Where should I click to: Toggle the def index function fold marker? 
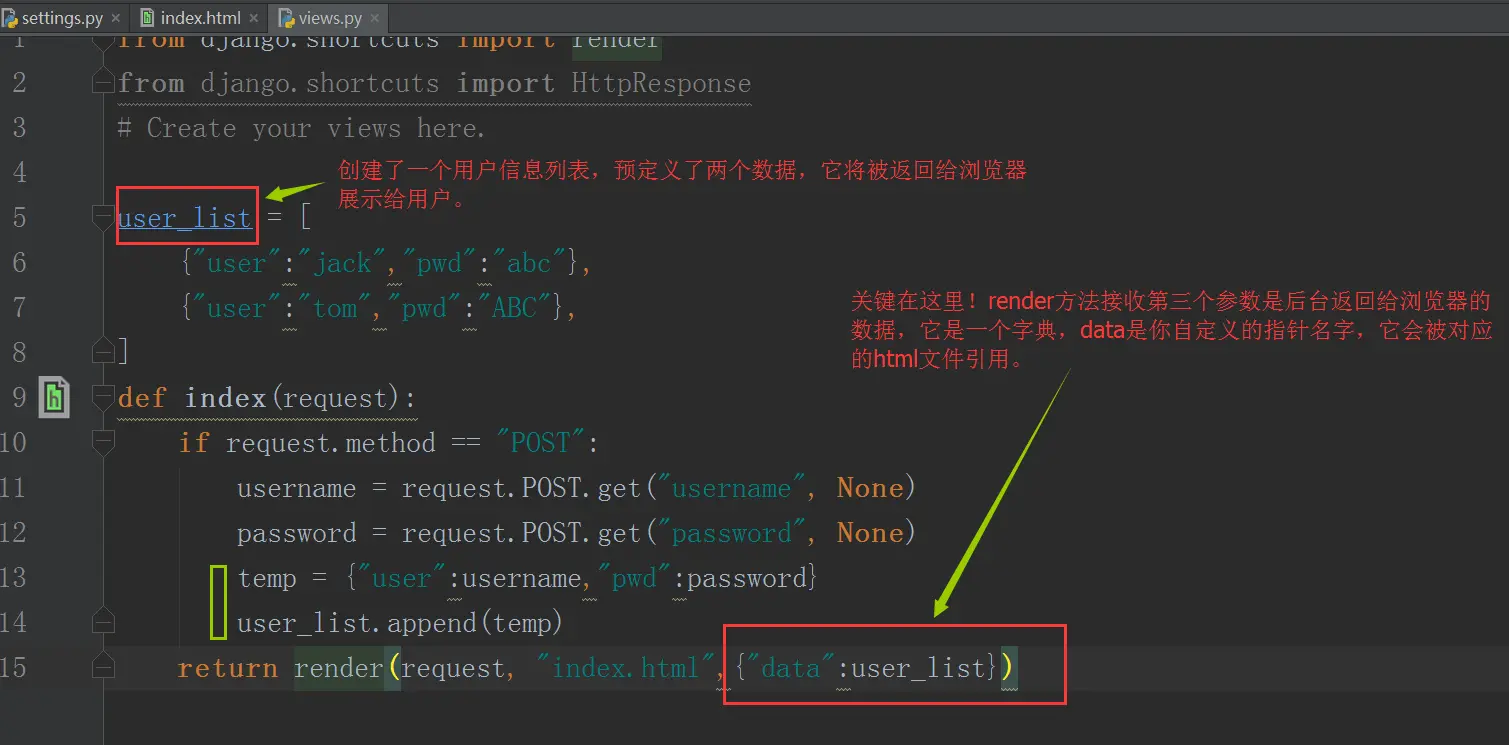point(103,397)
